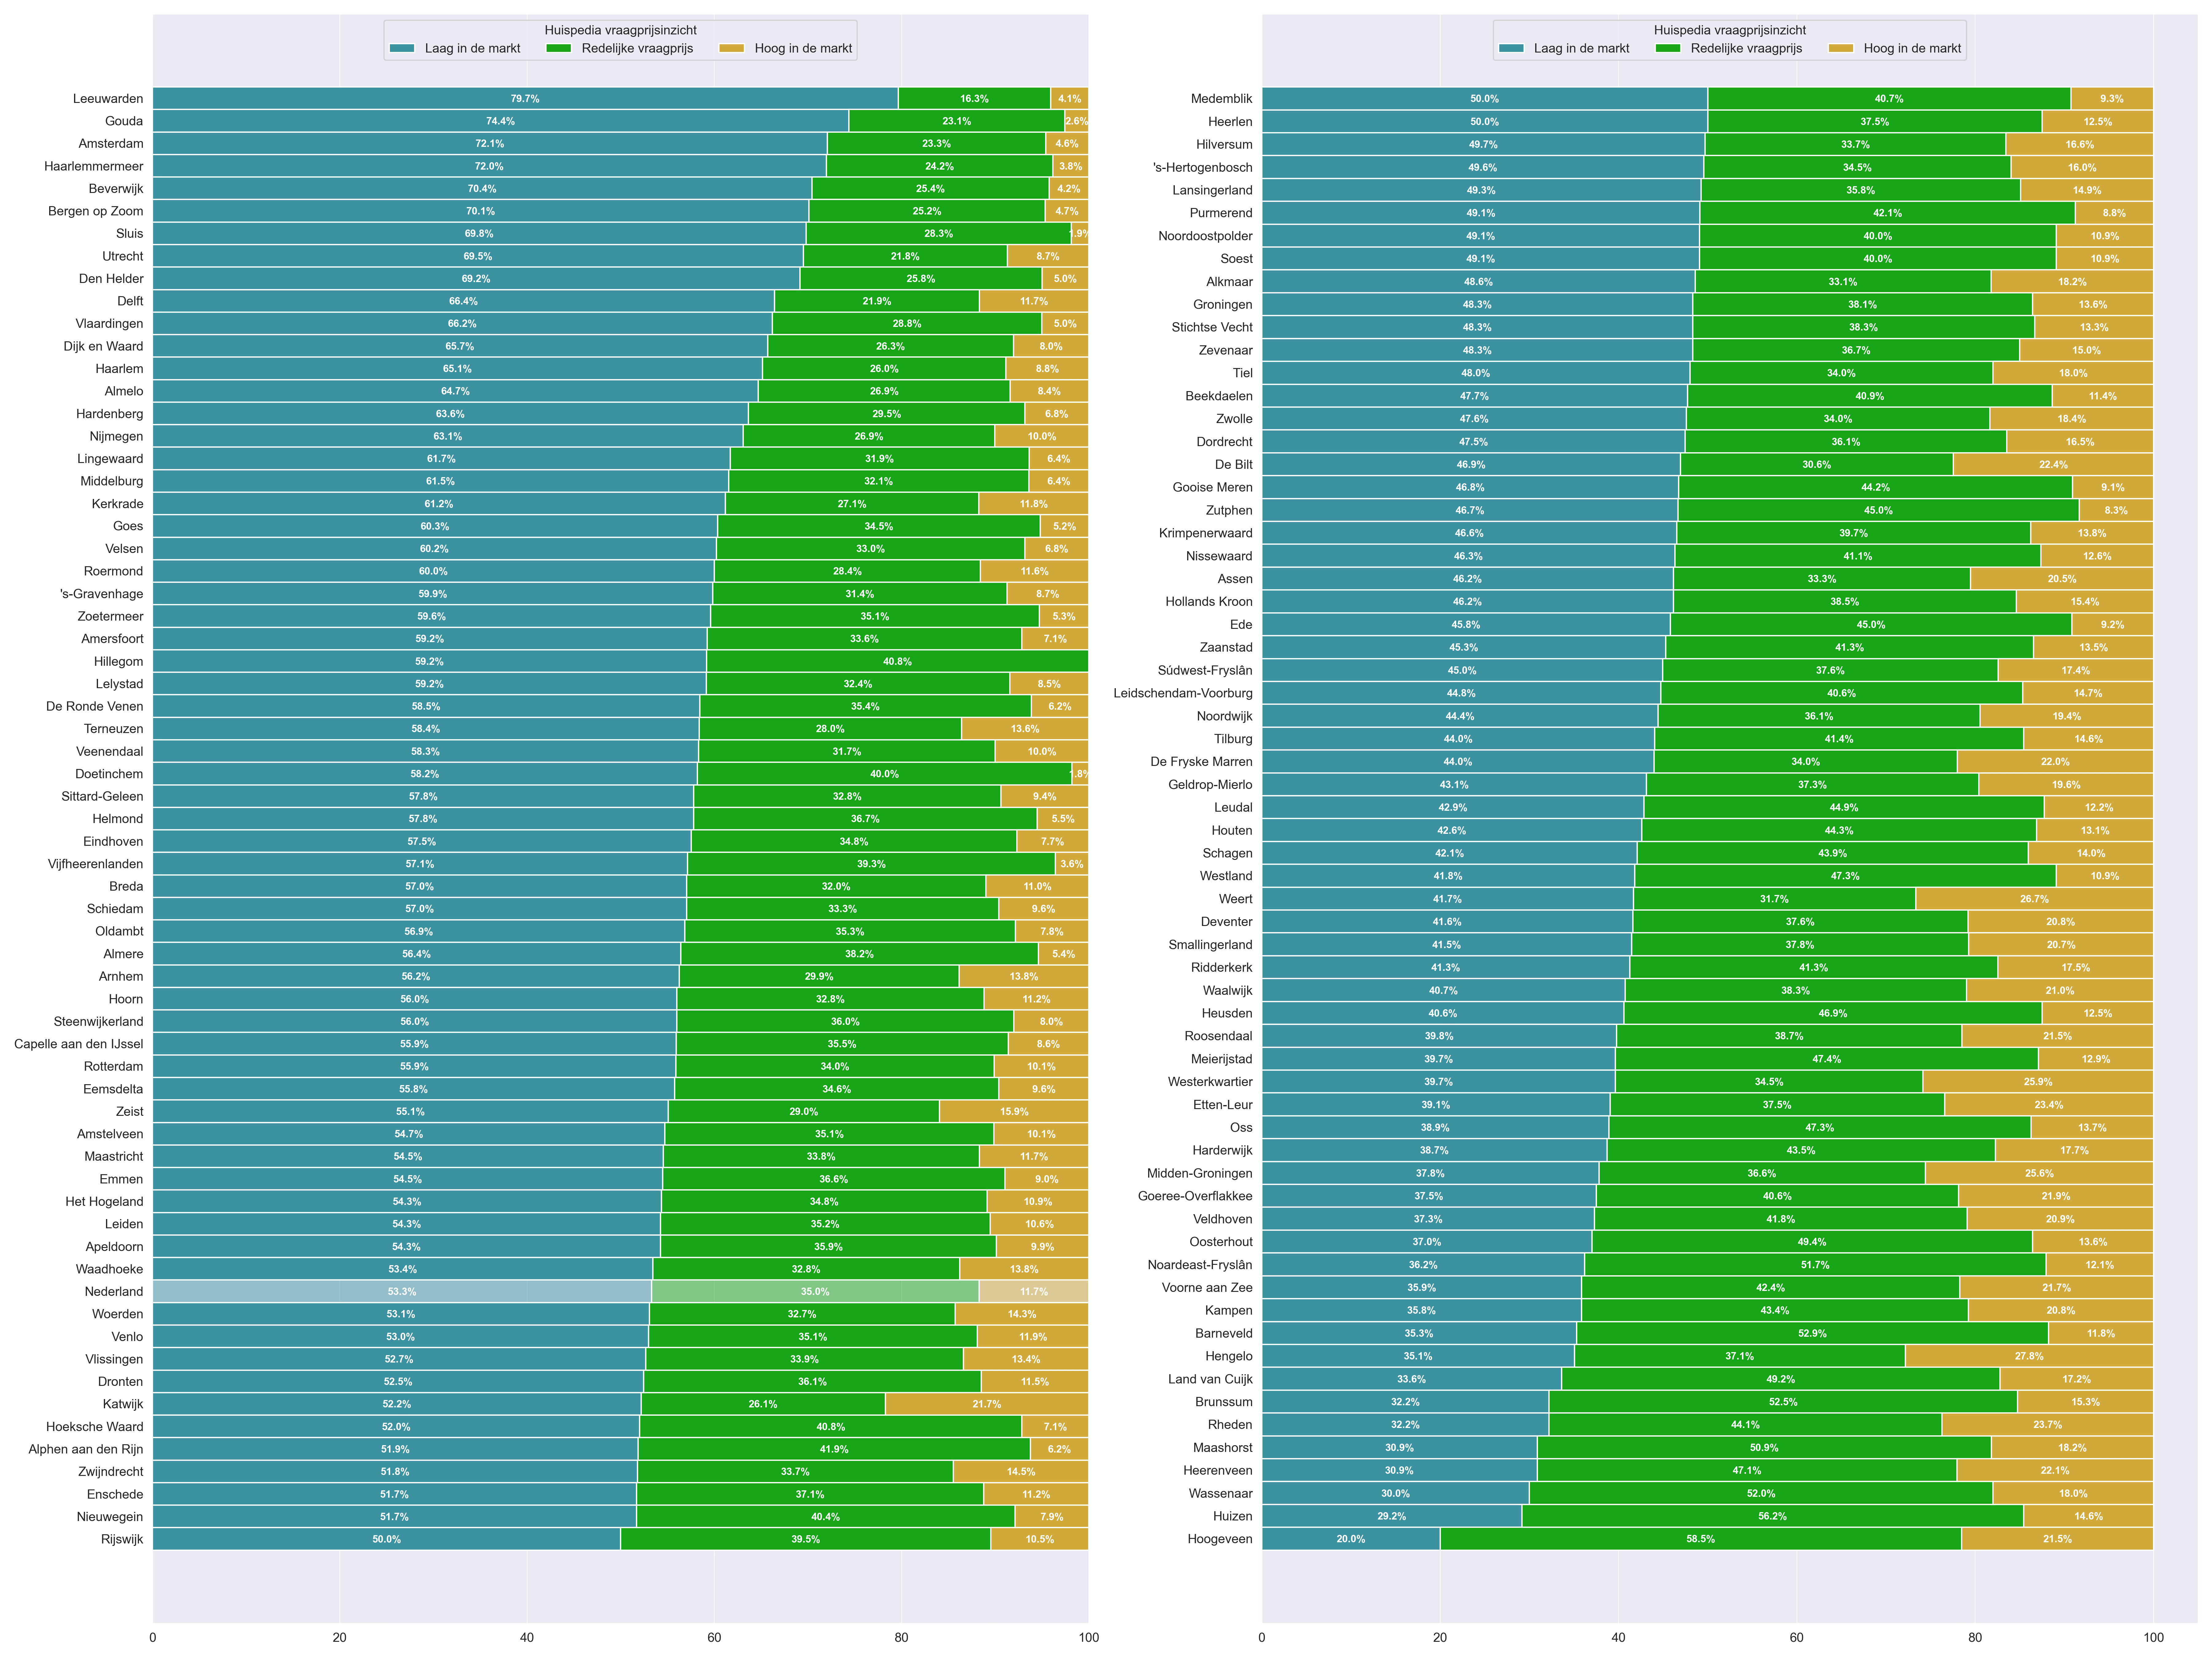
Task: Click Hoogeveen's 20.0% blue bar
Action: coord(1351,1539)
